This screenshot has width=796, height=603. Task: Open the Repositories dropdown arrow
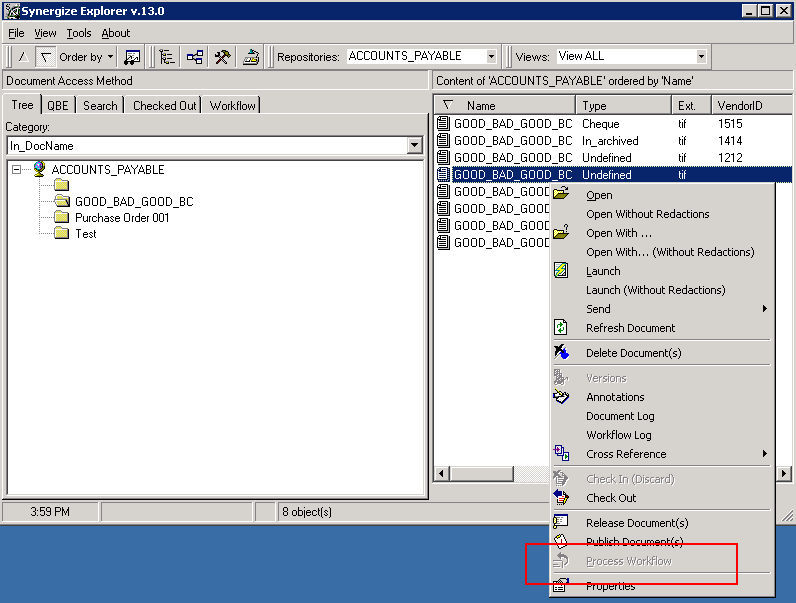[x=491, y=56]
